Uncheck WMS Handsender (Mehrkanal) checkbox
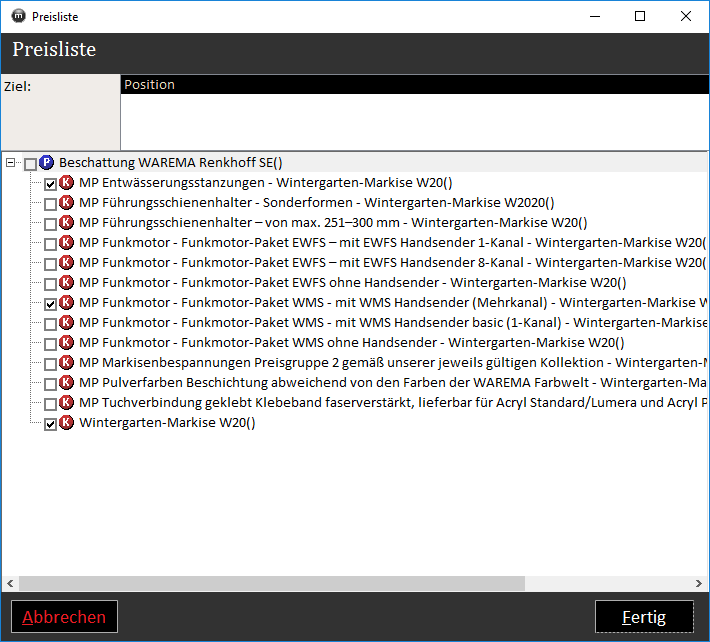710x642 pixels. [x=50, y=304]
